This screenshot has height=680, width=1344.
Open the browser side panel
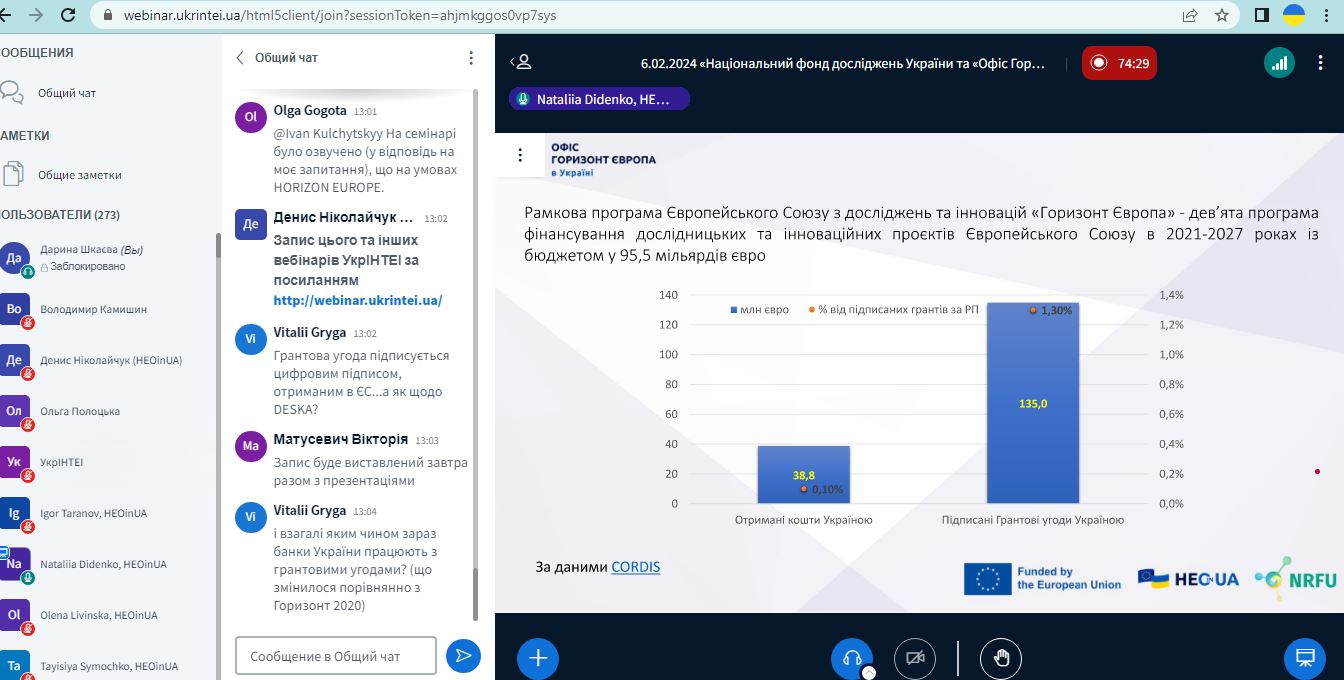coord(1262,15)
